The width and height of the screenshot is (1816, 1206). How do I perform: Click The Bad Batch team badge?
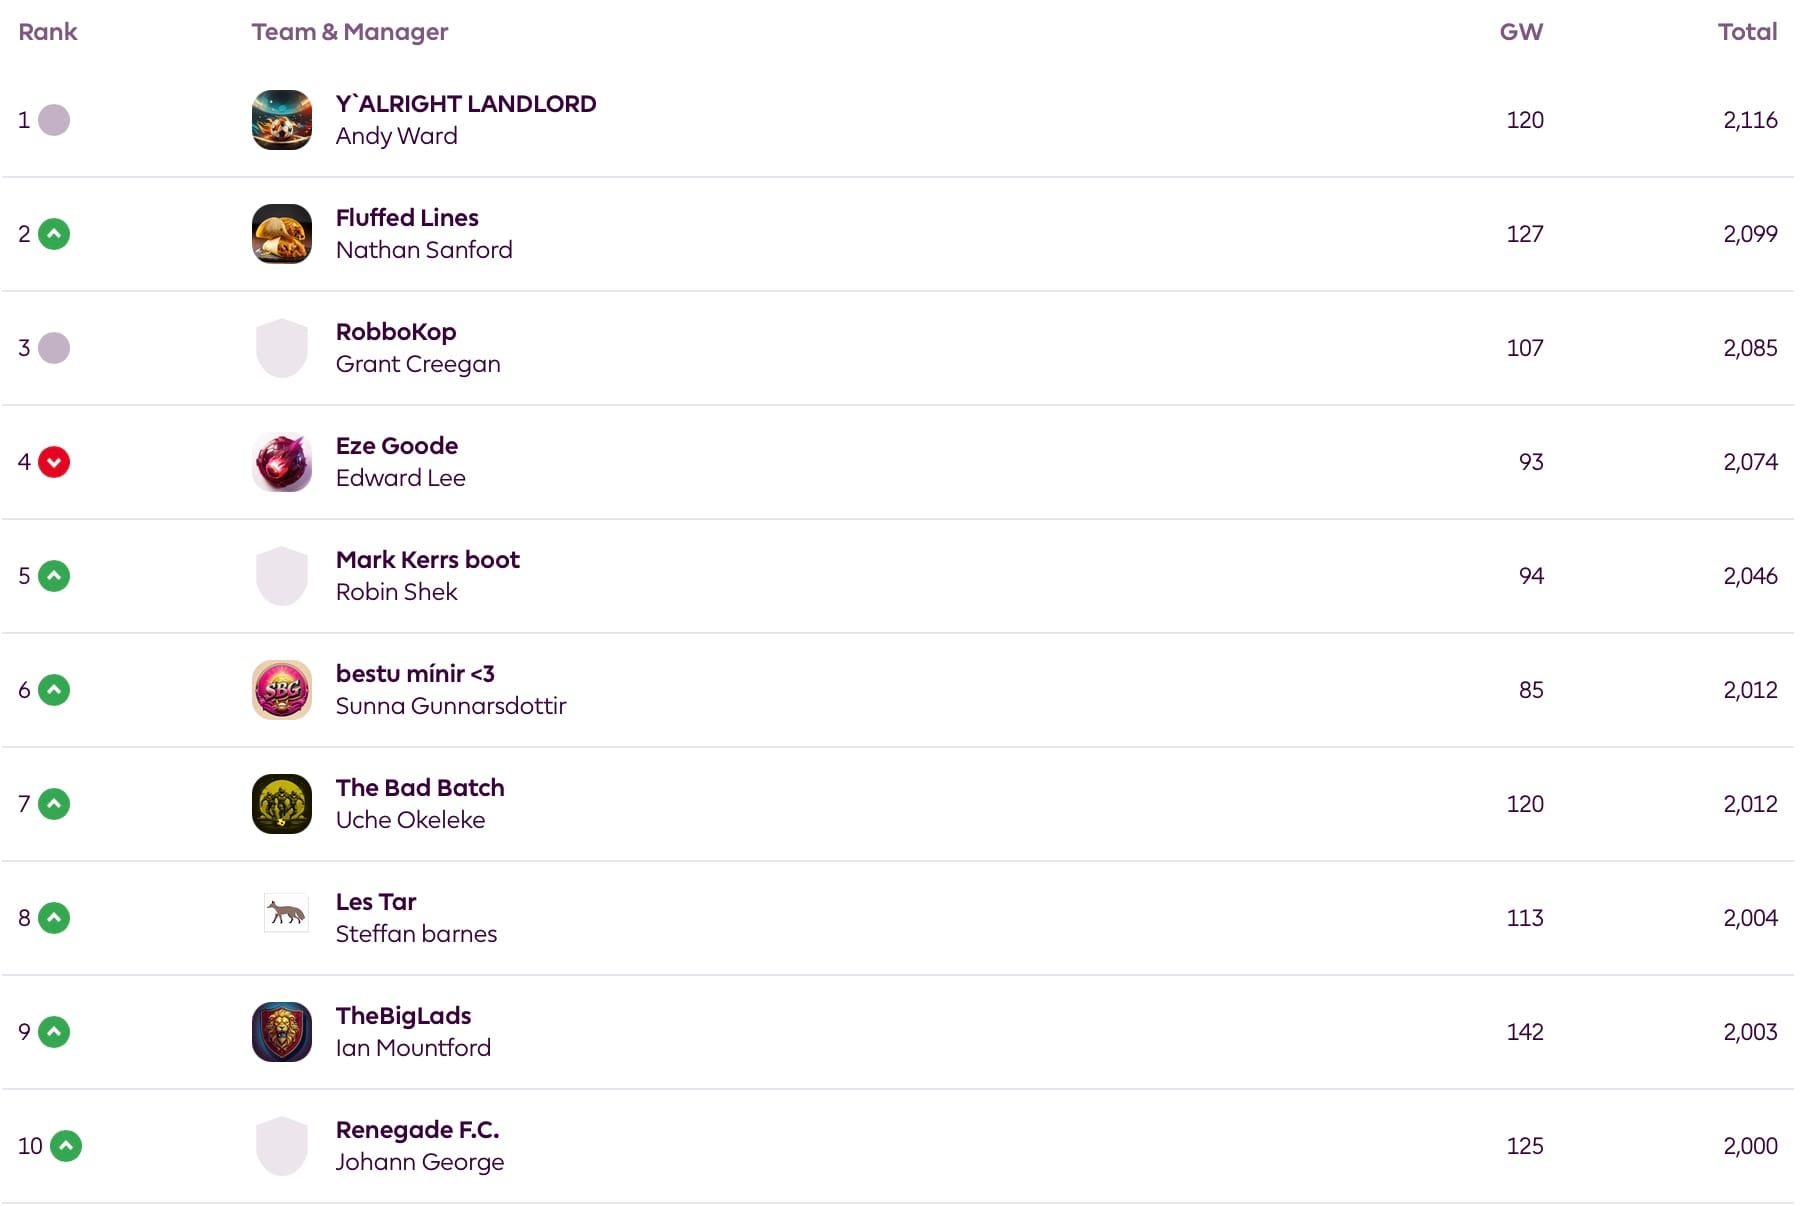click(x=281, y=804)
